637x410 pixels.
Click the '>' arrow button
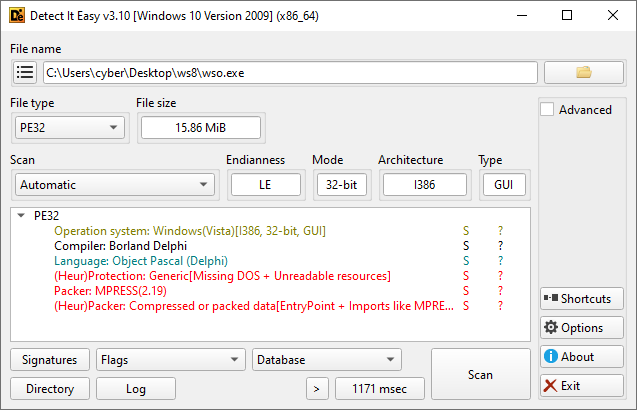coord(316,389)
